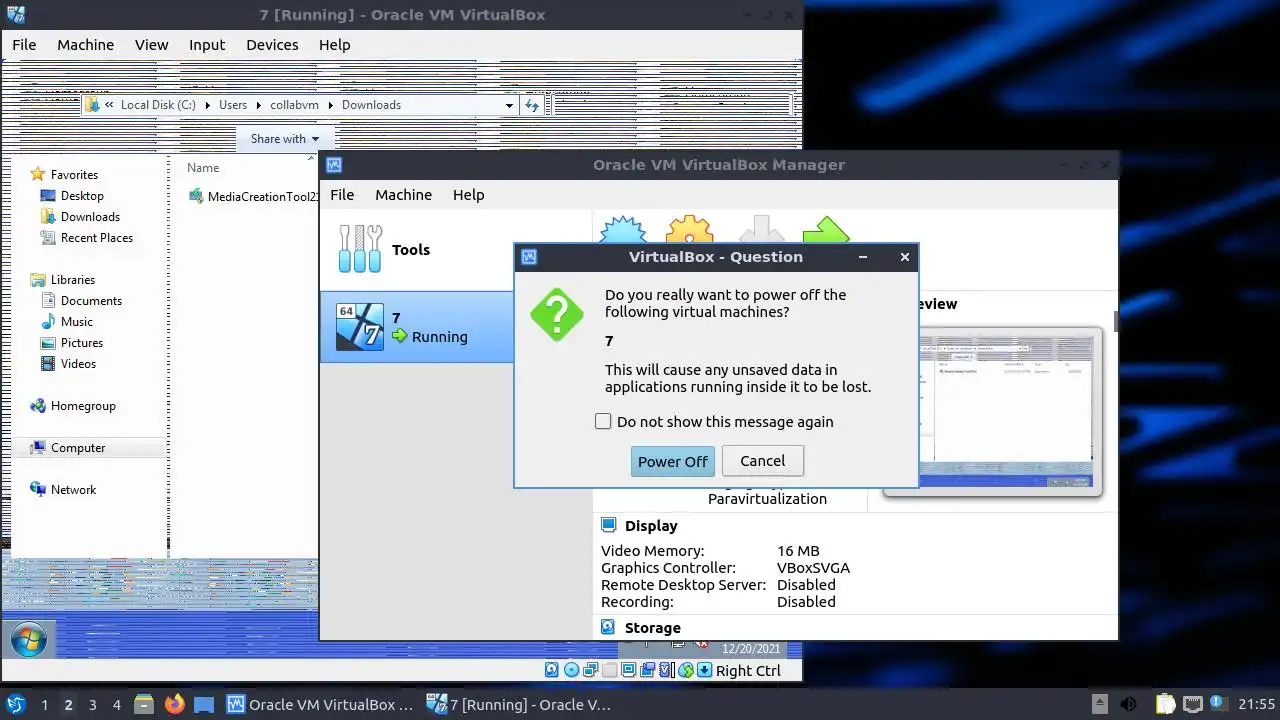The image size is (1280, 720).
Task: Open address bar history dropdown arrow
Action: (x=509, y=105)
